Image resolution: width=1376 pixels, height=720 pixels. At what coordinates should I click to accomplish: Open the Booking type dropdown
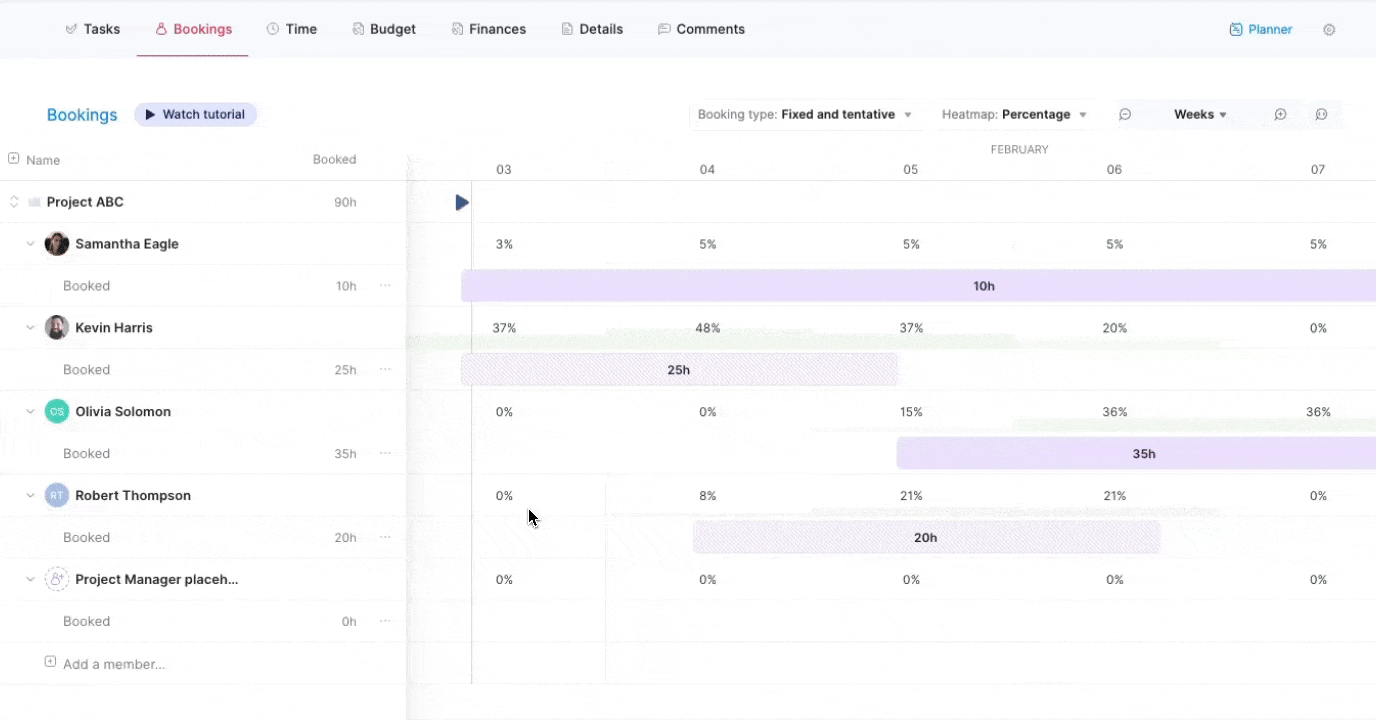804,115
